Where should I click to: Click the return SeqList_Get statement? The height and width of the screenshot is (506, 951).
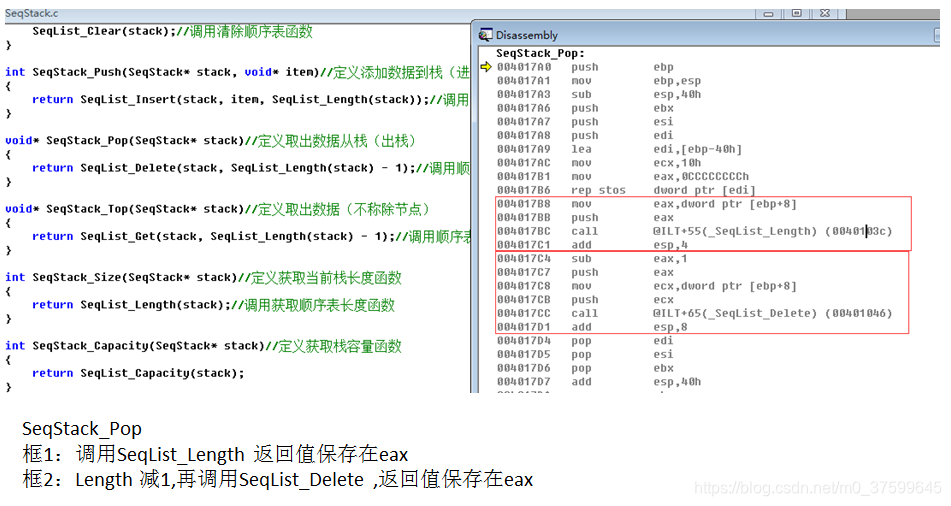(213, 237)
